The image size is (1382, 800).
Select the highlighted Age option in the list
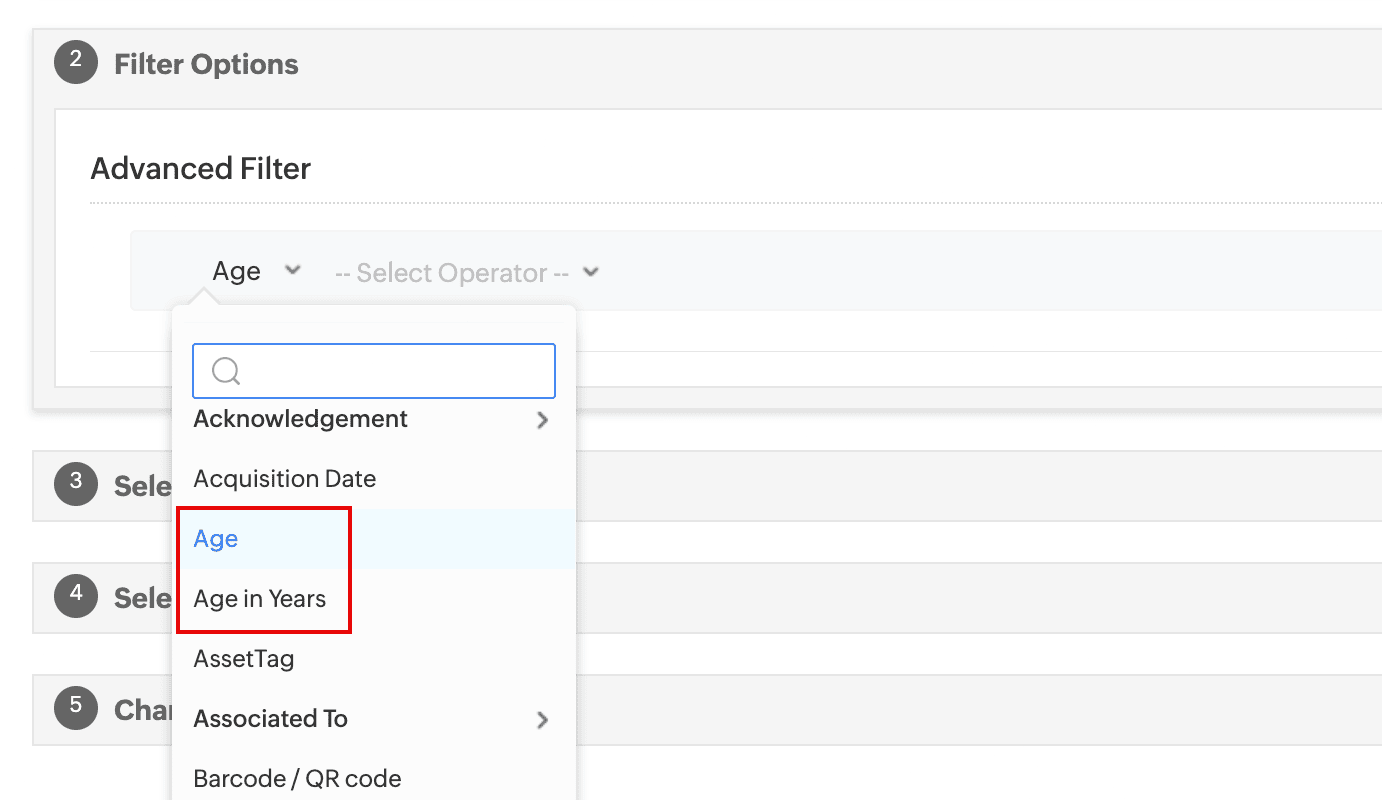tap(216, 539)
